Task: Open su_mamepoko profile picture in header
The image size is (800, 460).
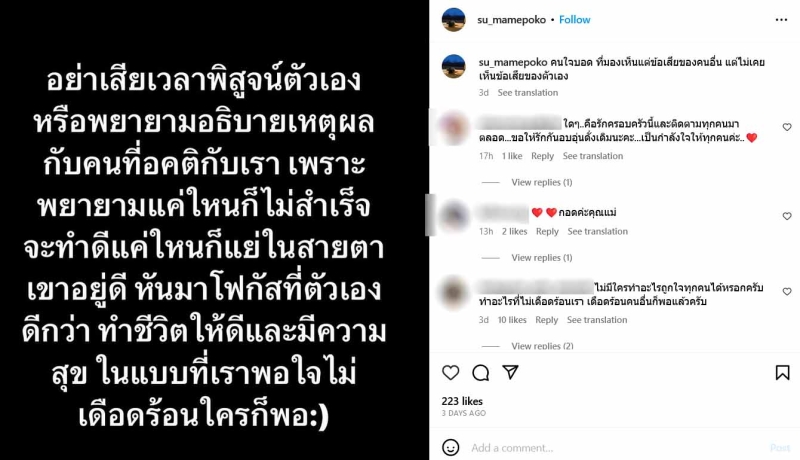Action: click(x=453, y=20)
